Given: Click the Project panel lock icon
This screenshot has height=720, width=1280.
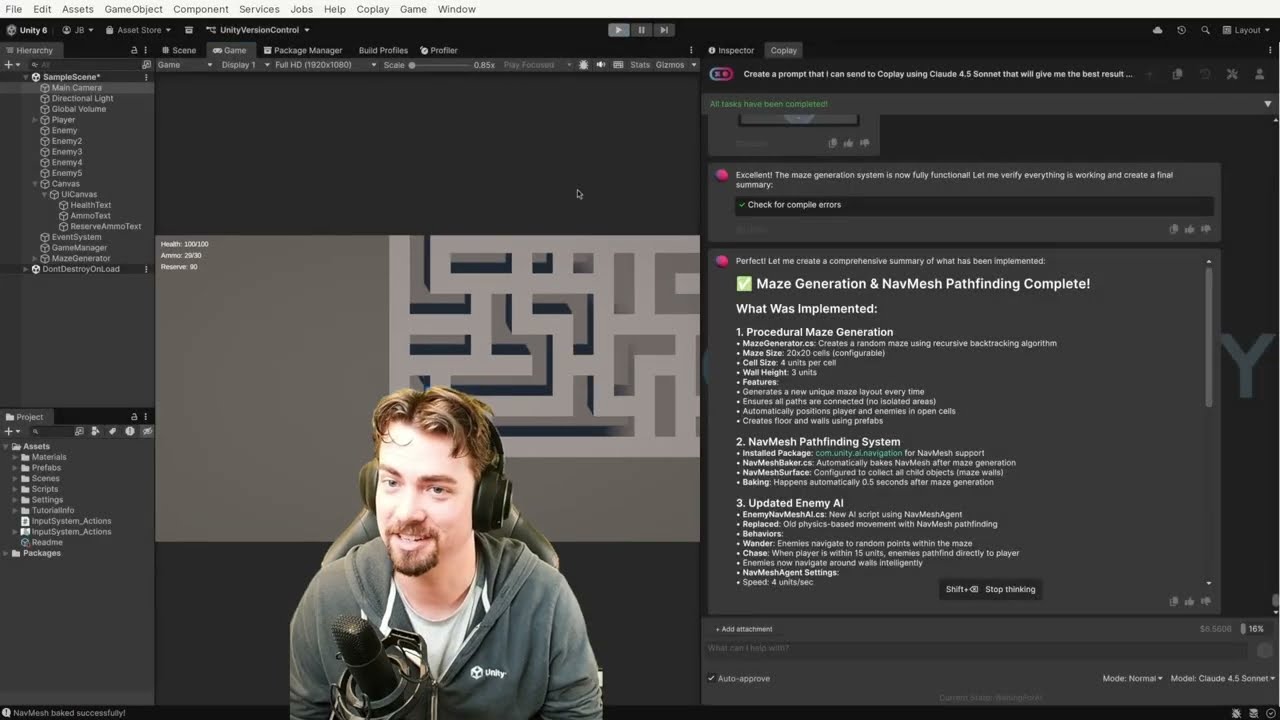Looking at the screenshot, I should pyautogui.click(x=134, y=417).
